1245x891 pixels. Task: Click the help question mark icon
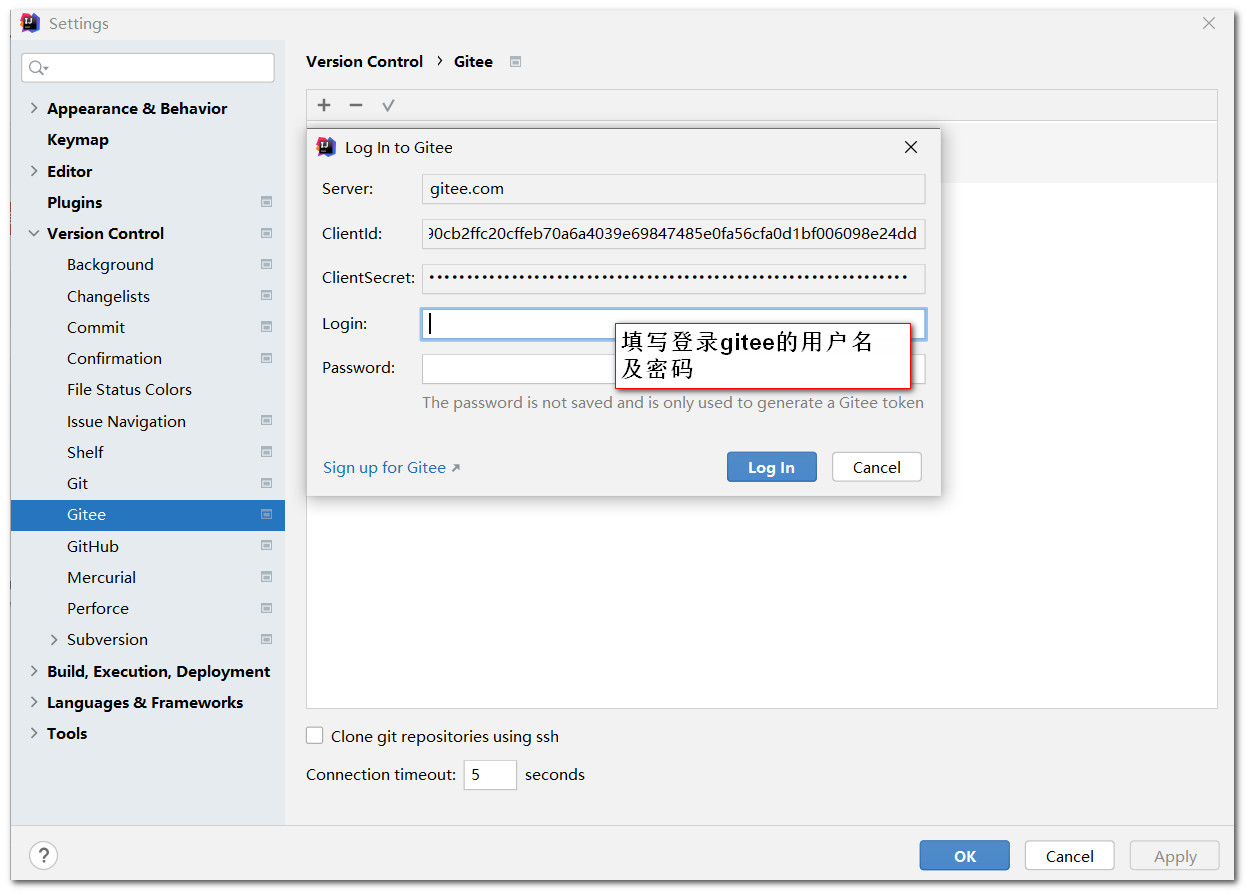pyautogui.click(x=43, y=856)
